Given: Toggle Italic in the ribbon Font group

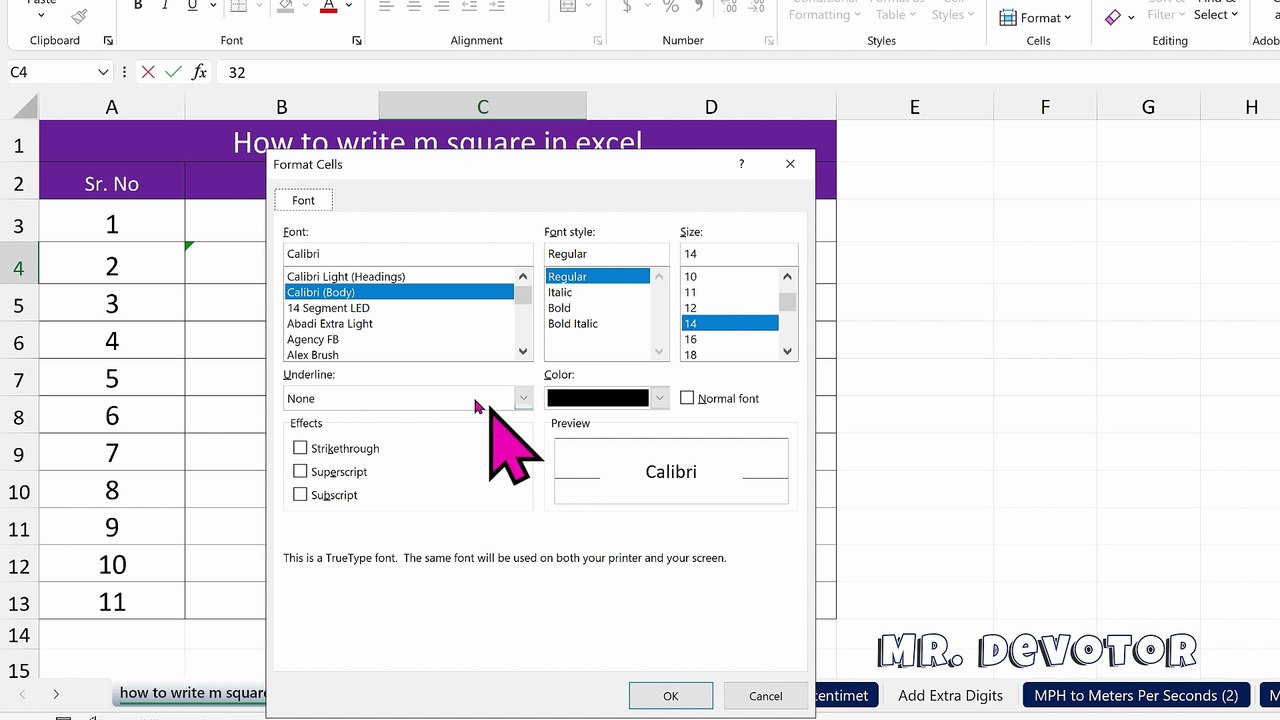Looking at the screenshot, I should (165, 6).
